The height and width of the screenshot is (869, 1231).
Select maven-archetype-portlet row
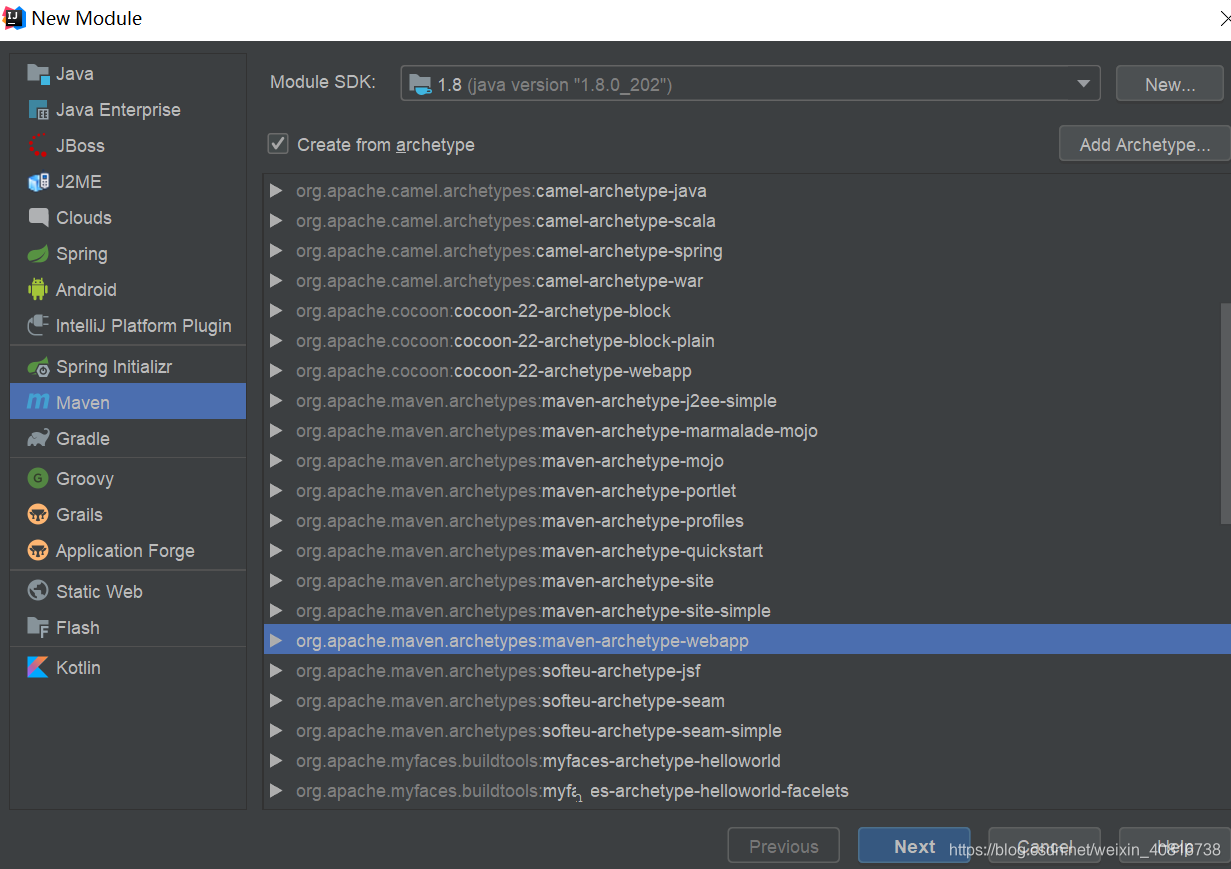coord(747,491)
